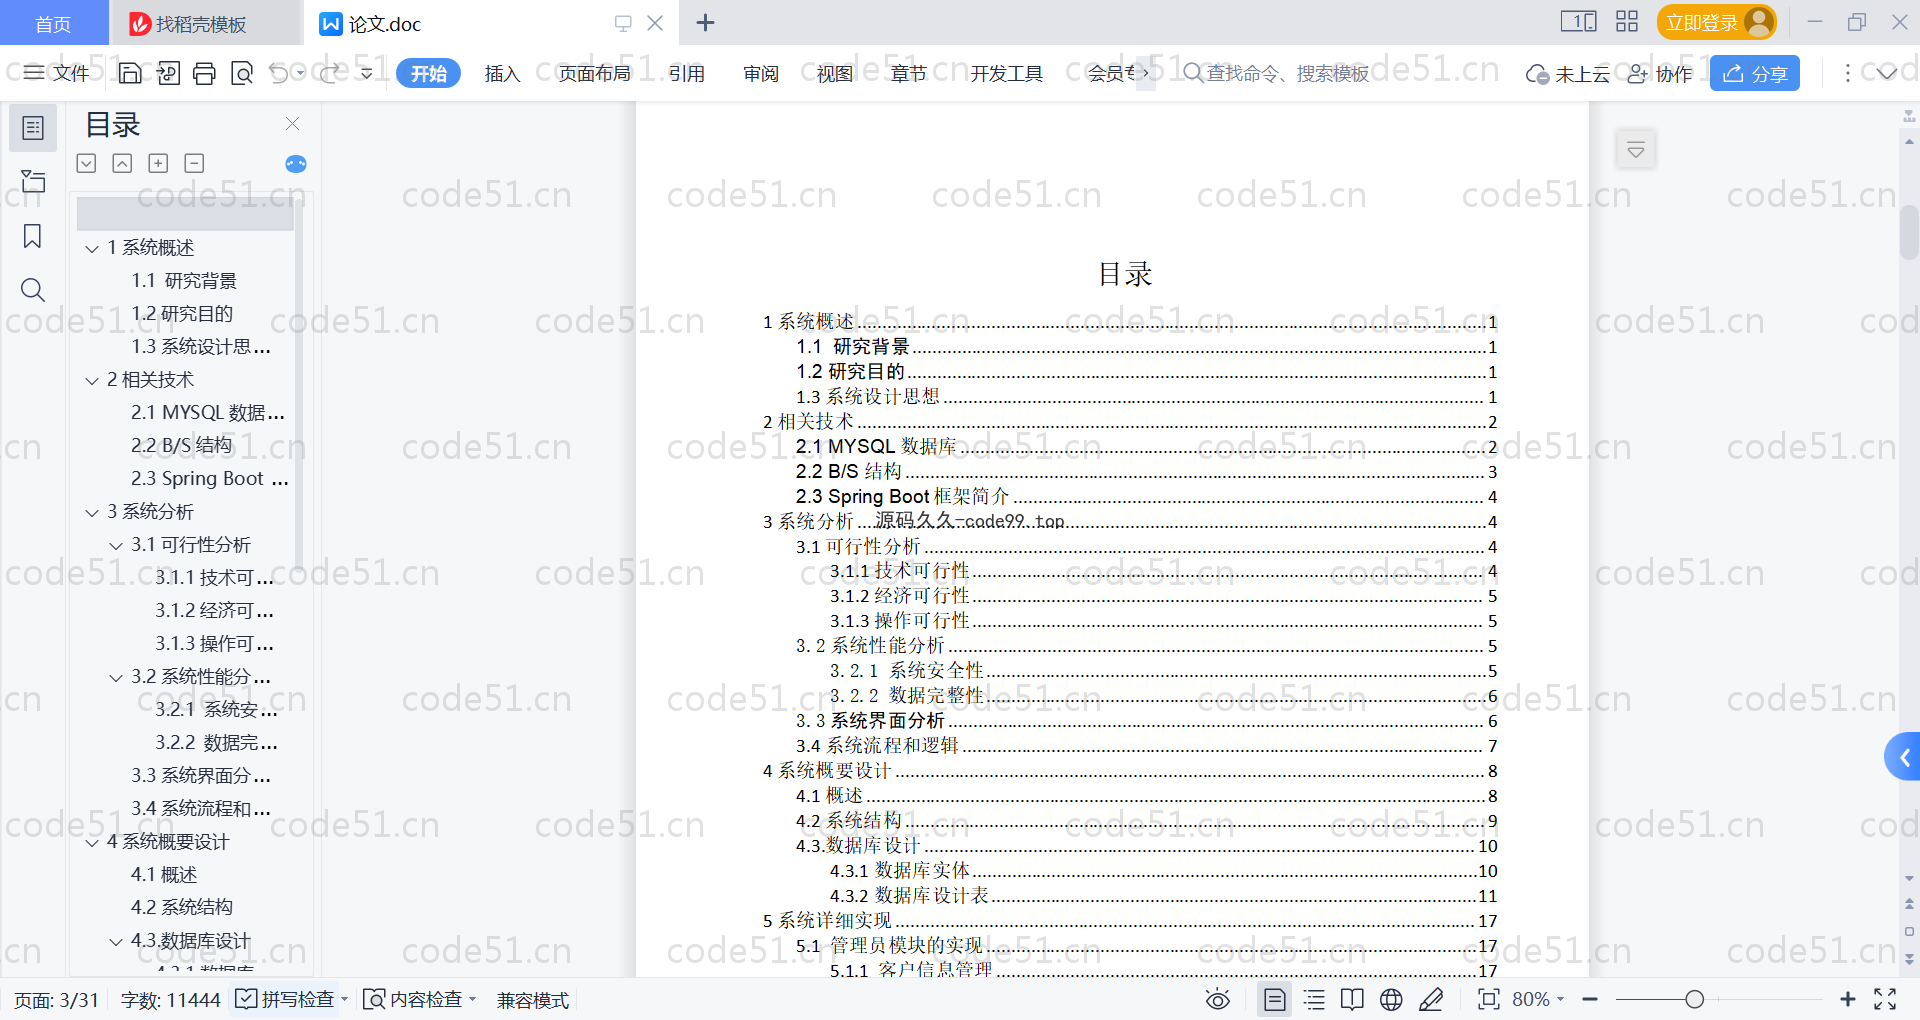Open the apps grid icon
Screen dimensions: 1920x1020
pos(1627,22)
